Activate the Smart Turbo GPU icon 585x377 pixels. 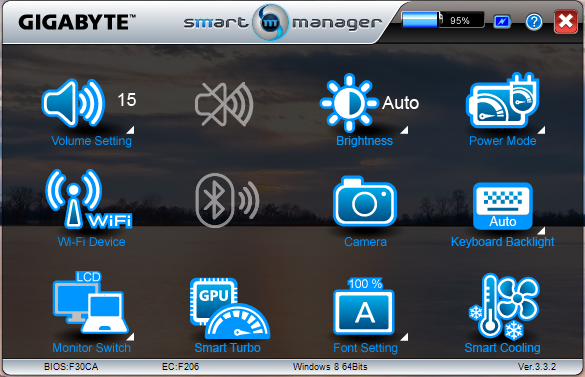coord(230,308)
